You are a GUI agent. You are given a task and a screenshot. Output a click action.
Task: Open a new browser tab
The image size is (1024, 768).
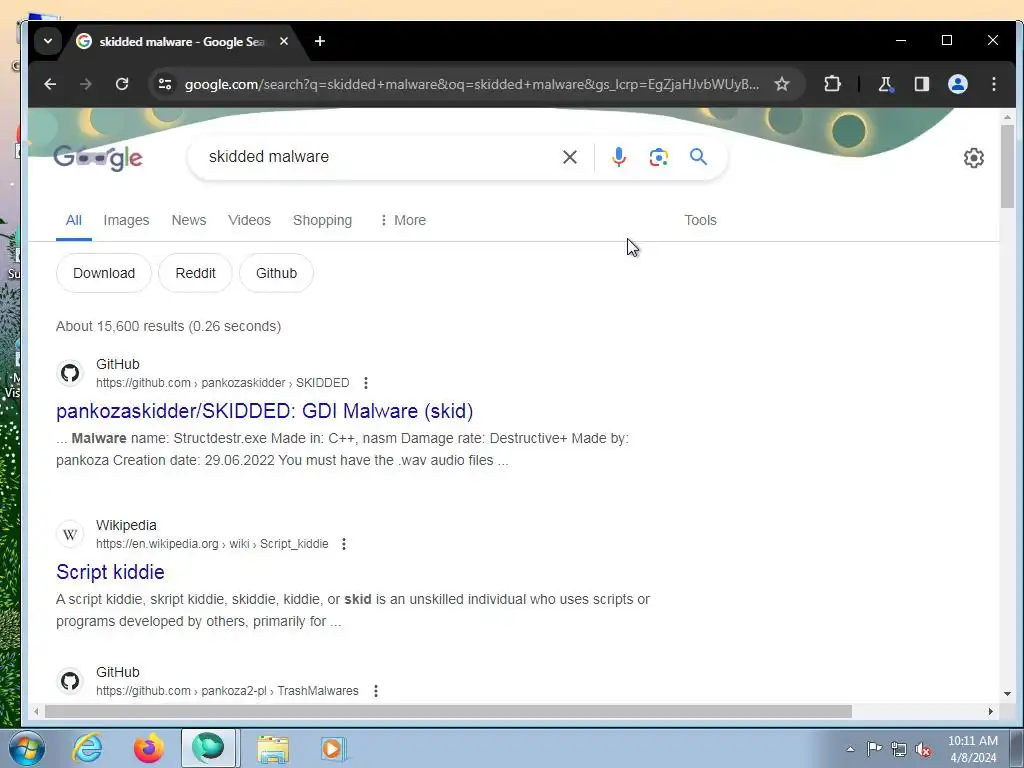pos(319,41)
